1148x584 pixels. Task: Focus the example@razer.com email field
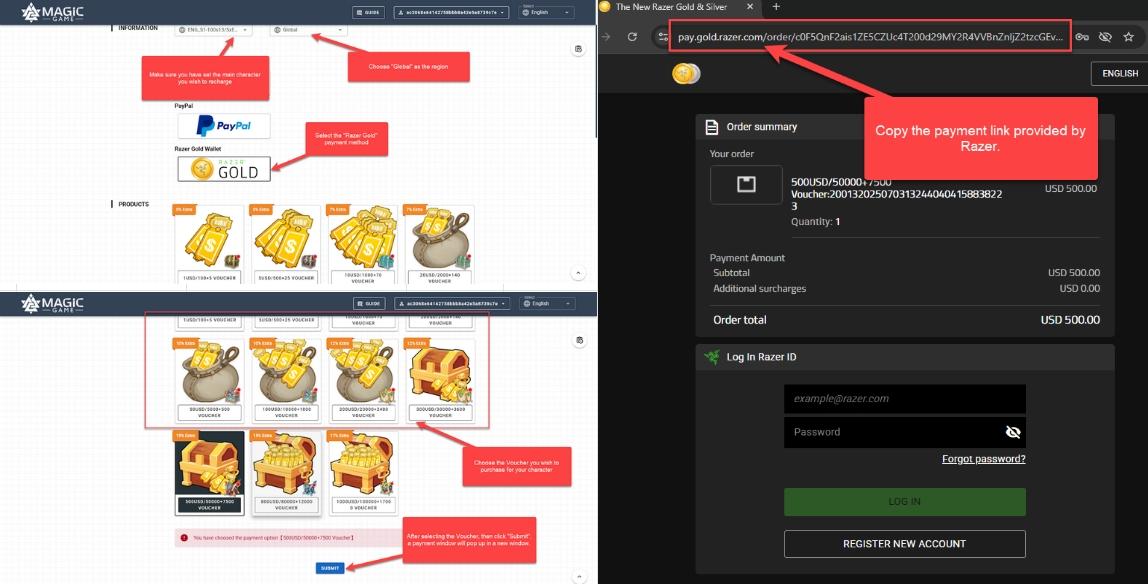click(904, 399)
